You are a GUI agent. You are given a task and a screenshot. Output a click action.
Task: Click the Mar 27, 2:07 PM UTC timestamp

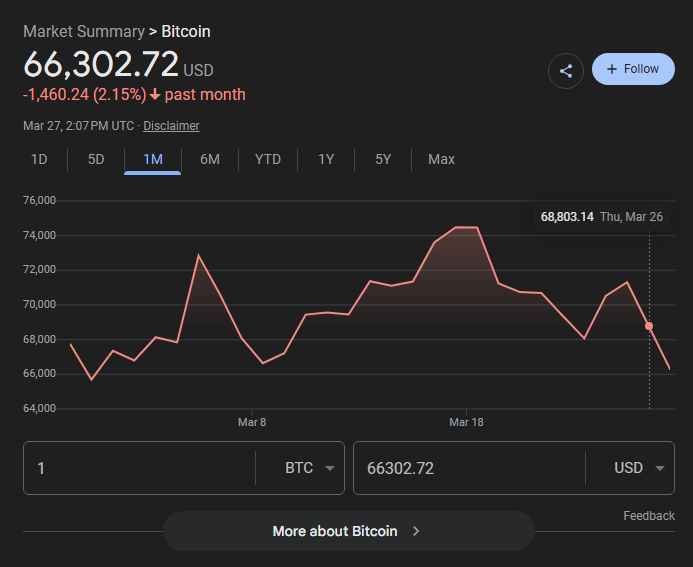click(78, 126)
